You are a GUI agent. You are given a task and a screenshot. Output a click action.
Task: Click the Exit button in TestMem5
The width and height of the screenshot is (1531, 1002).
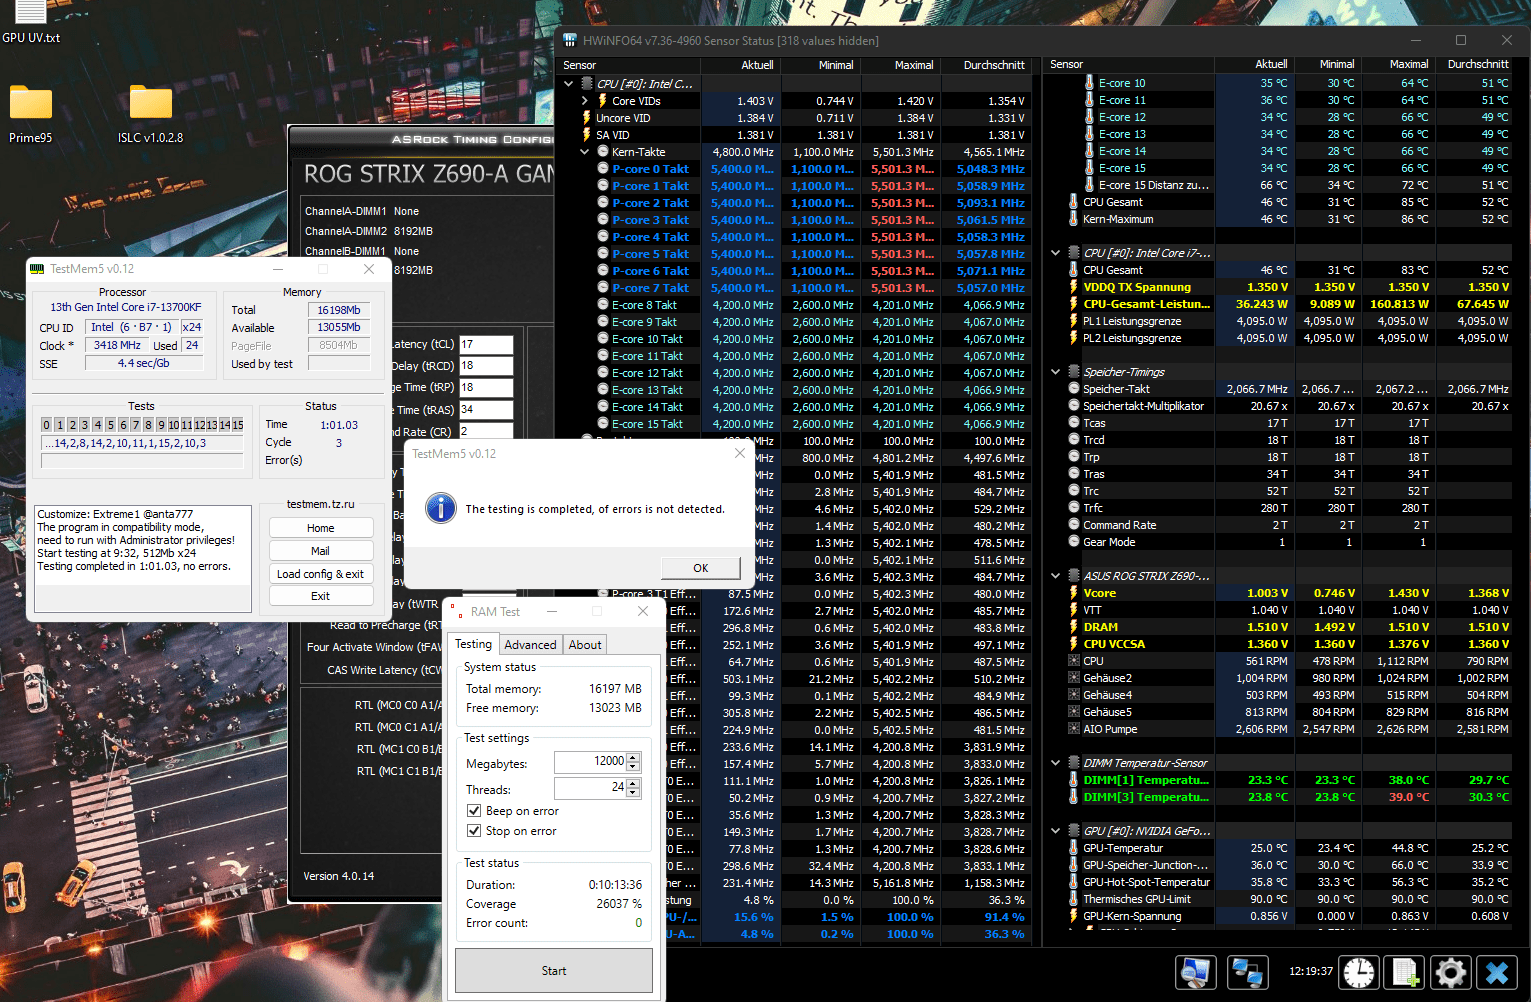tap(321, 596)
